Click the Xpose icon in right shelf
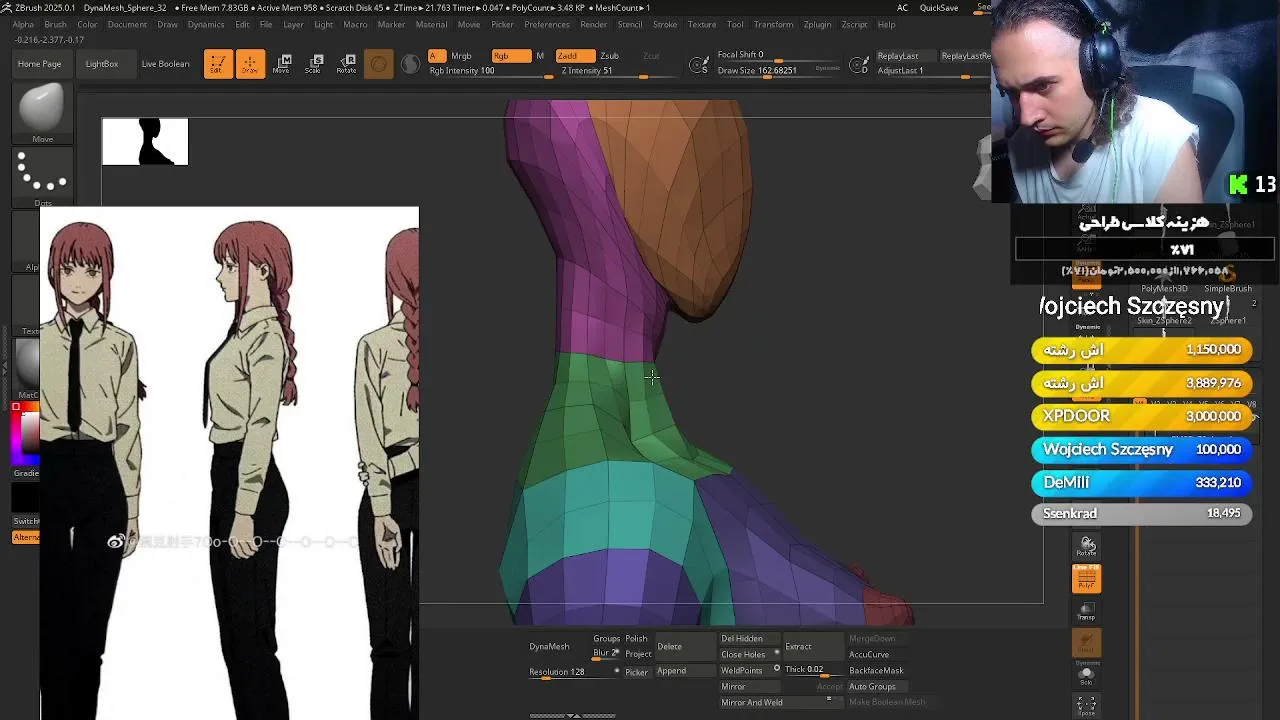Screen dimensions: 1280x720 (x=1086, y=706)
